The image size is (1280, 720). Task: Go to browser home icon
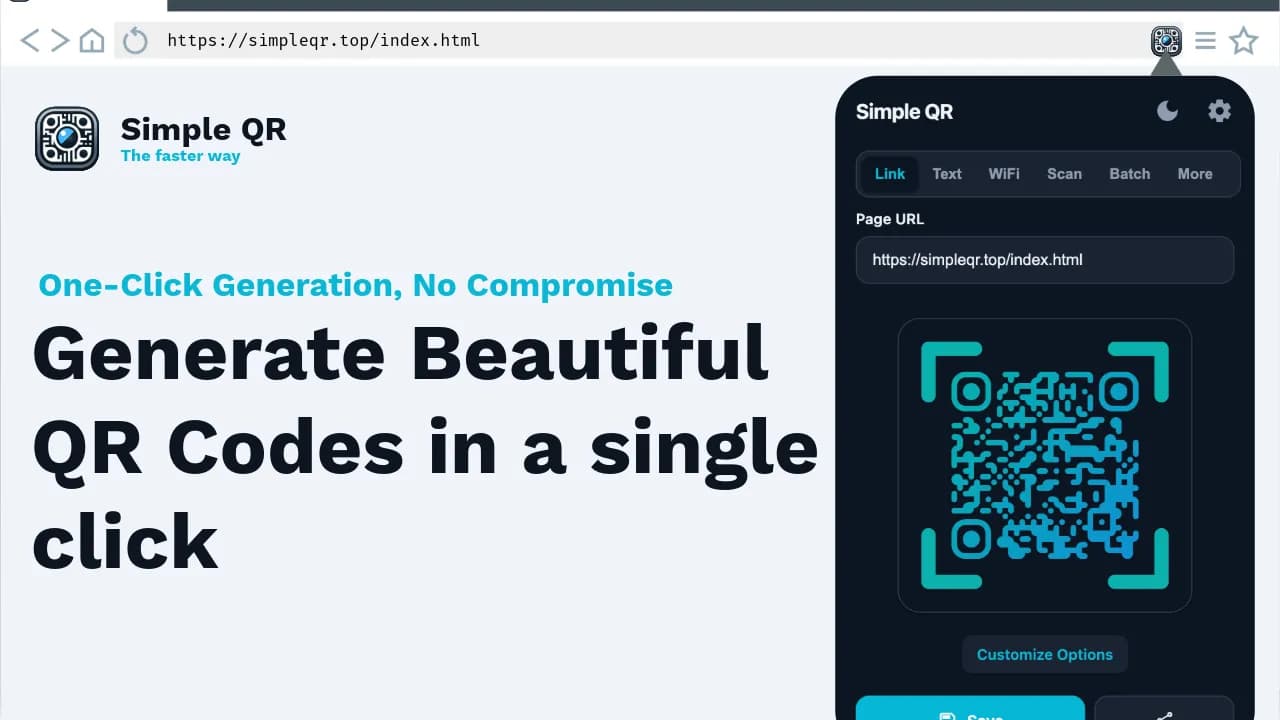tap(92, 40)
